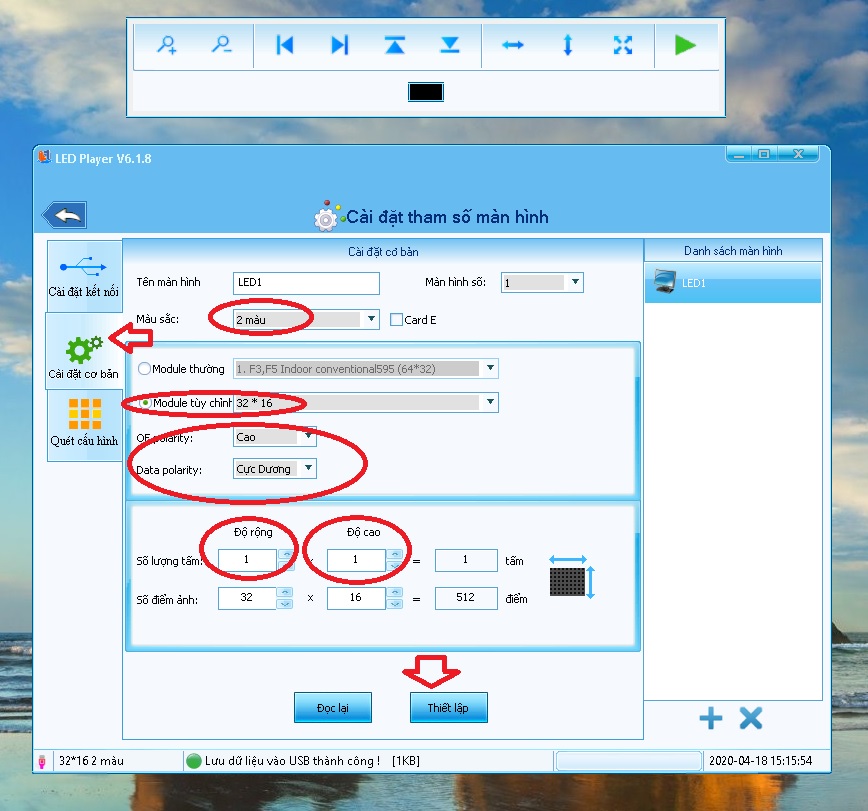Open the Màn hình số dropdown

tap(542, 282)
